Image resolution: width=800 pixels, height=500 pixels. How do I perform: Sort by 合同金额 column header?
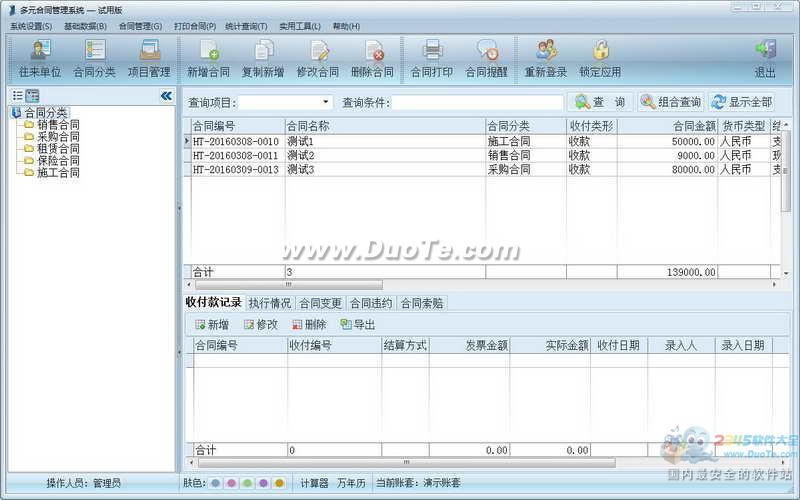(x=667, y=126)
